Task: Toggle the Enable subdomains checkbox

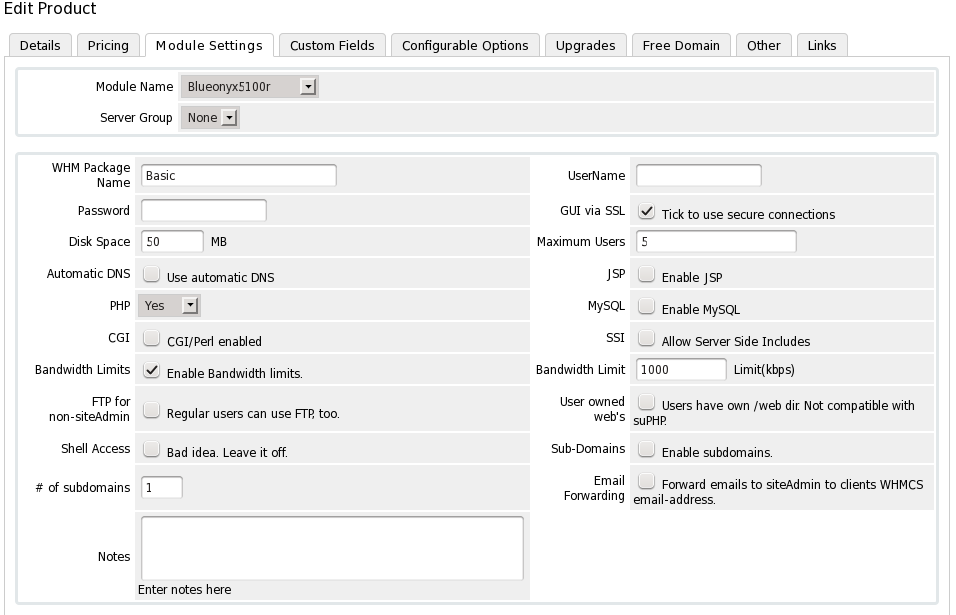Action: click(x=646, y=450)
